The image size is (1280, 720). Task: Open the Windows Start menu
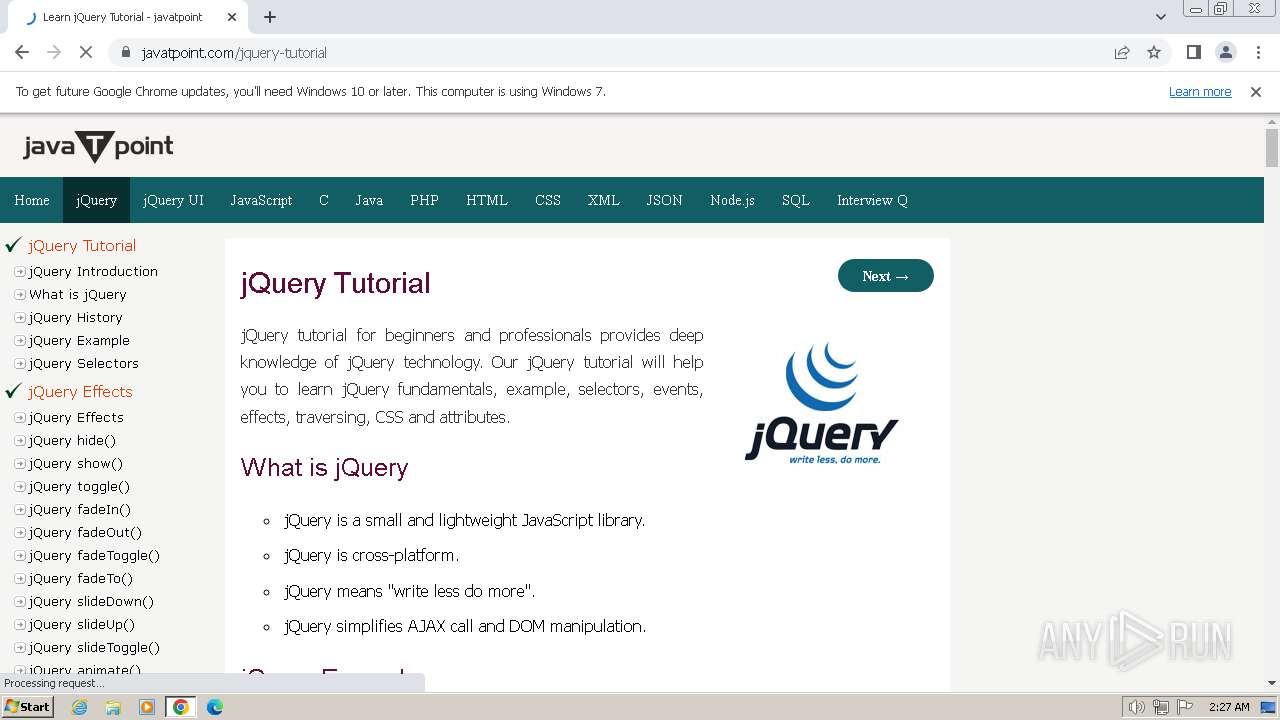click(x=27, y=707)
